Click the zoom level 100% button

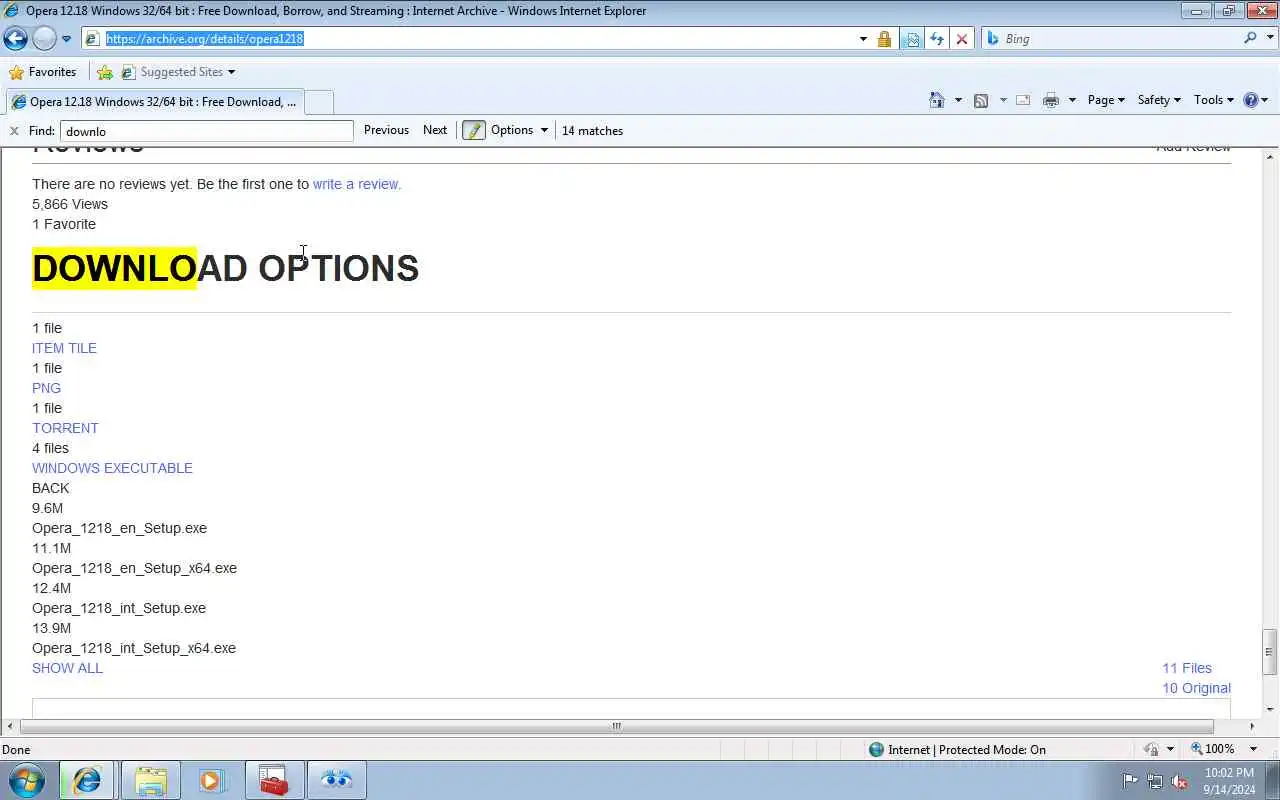click(x=1212, y=749)
